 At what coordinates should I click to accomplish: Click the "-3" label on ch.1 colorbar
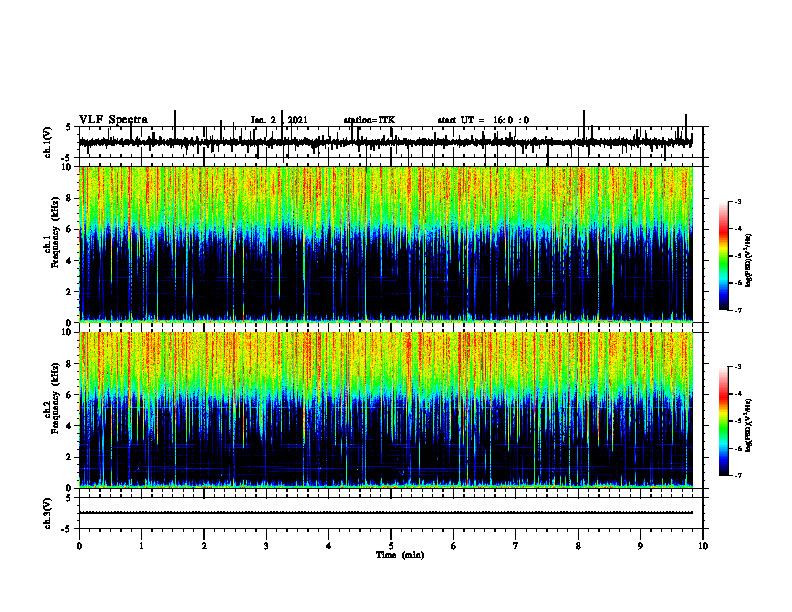pyautogui.click(x=737, y=201)
